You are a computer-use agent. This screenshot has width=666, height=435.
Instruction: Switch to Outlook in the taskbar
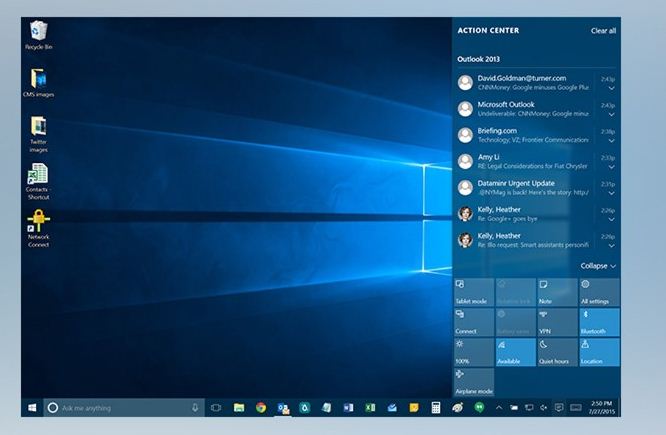[283, 408]
